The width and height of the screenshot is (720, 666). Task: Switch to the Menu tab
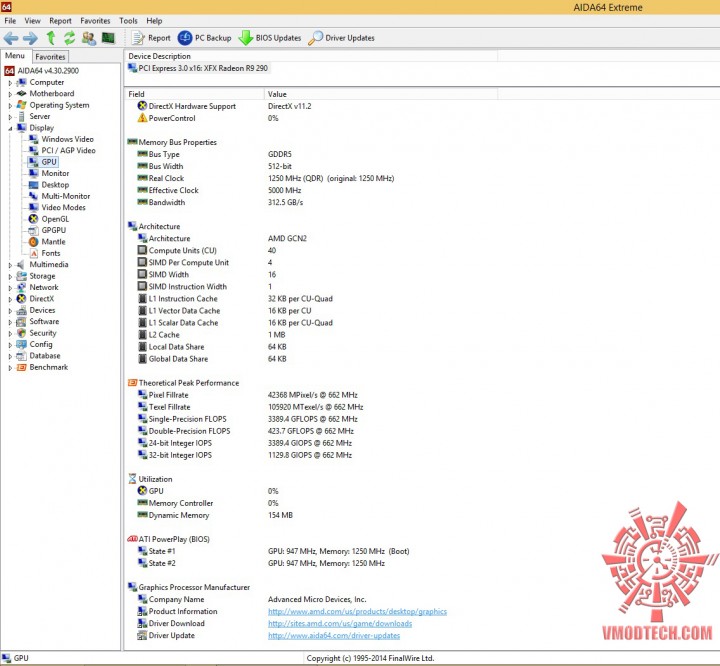click(15, 56)
